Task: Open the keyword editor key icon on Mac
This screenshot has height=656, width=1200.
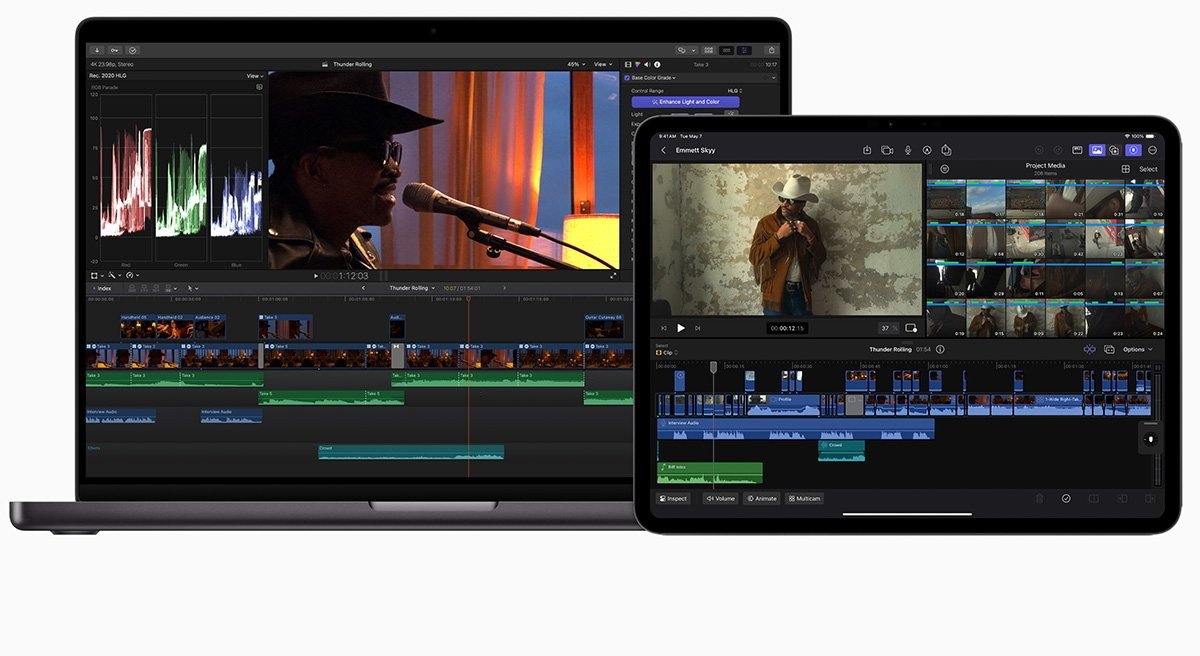Action: coord(115,50)
